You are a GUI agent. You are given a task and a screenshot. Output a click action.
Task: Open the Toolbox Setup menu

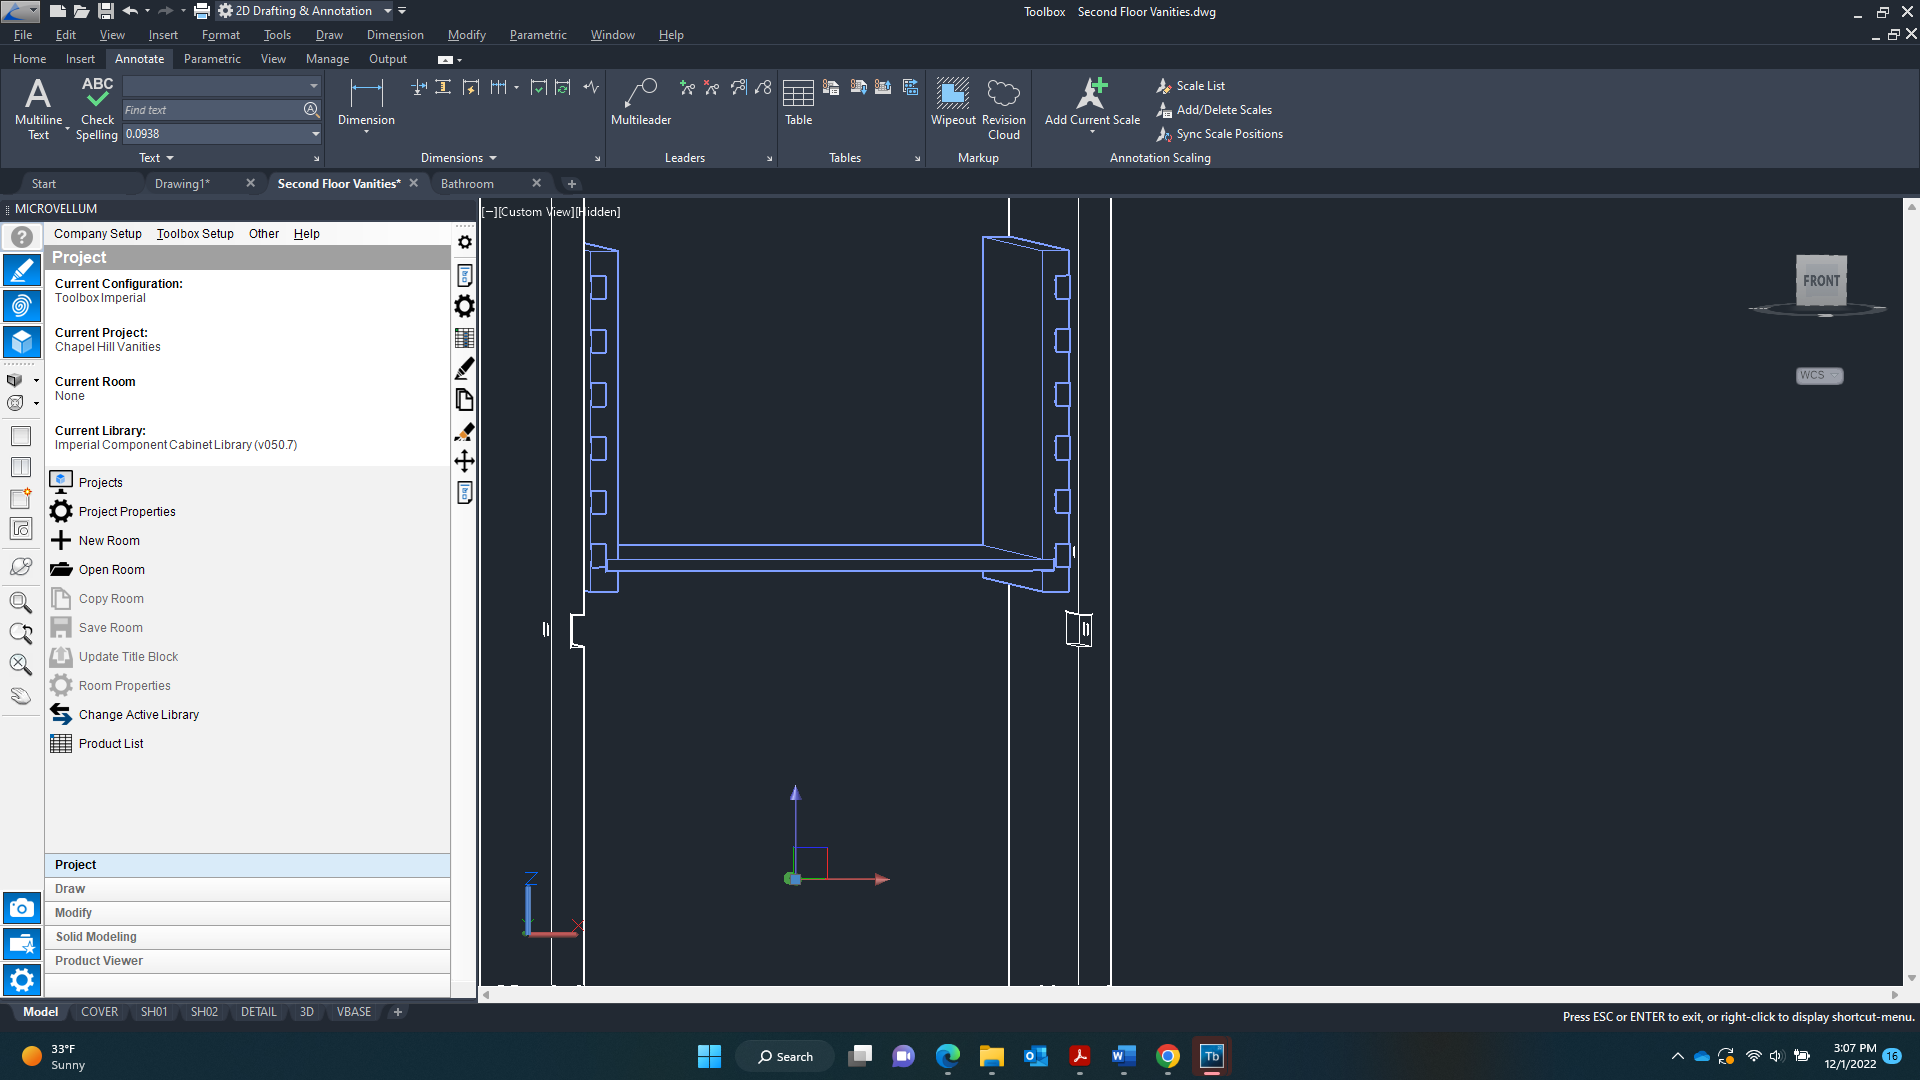tap(195, 234)
